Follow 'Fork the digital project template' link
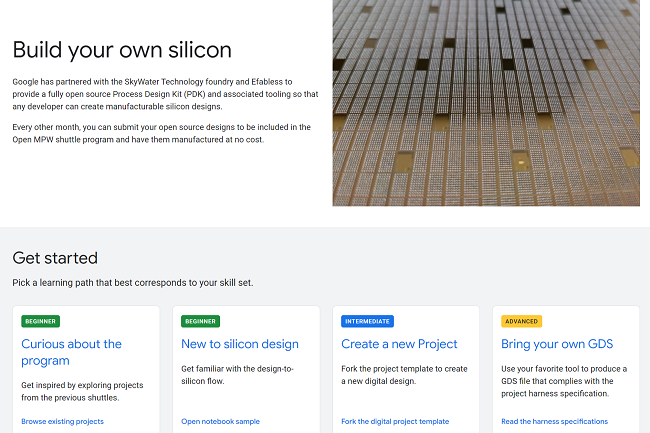650x433 pixels. (395, 421)
